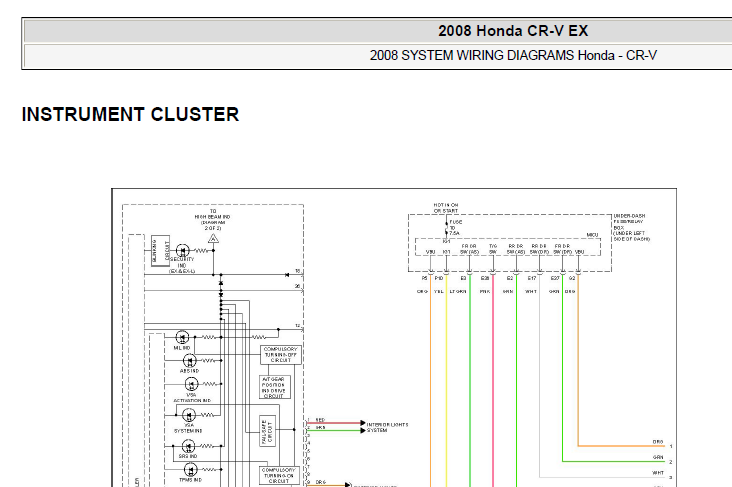This screenshot has width=732, height=487.
Task: Click the "IG1" terminal label beside VBU
Action: click(x=447, y=252)
